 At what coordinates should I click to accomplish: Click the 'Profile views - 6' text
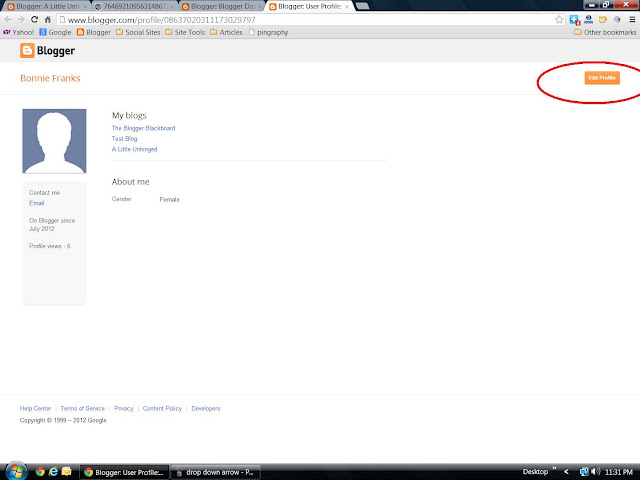click(49, 246)
